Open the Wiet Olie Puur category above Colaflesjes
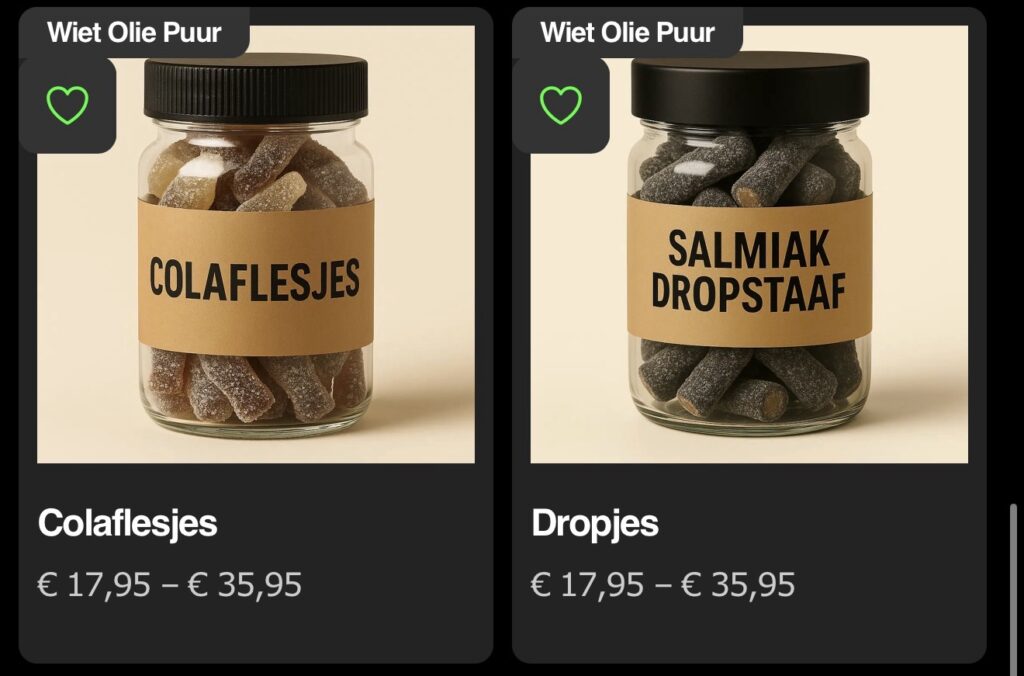The height and width of the screenshot is (676, 1024). pos(134,32)
